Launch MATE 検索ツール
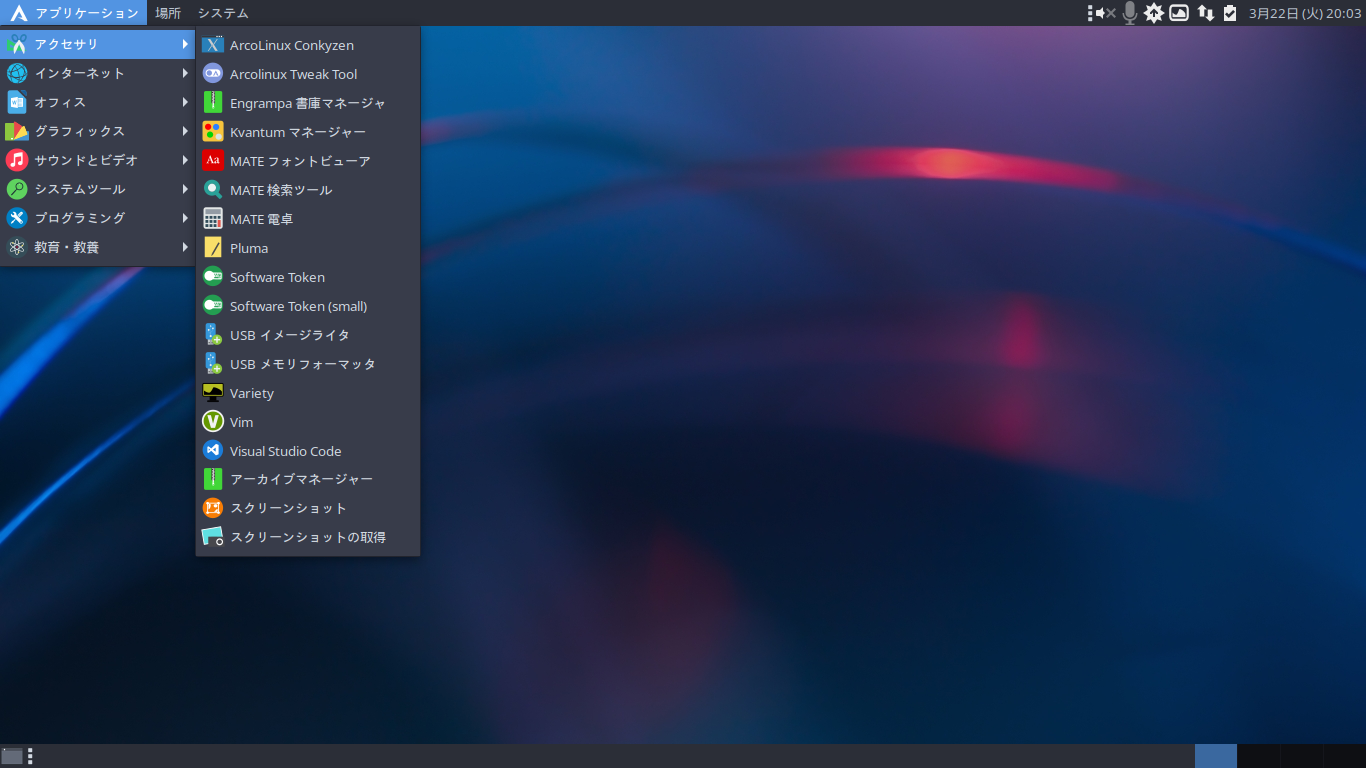This screenshot has height=768, width=1366. coord(308,190)
